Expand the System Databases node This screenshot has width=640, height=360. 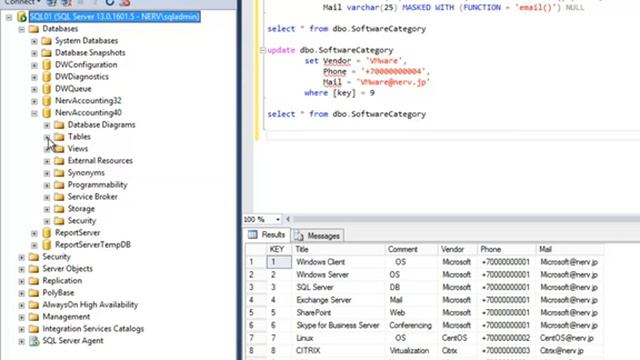click(34, 41)
